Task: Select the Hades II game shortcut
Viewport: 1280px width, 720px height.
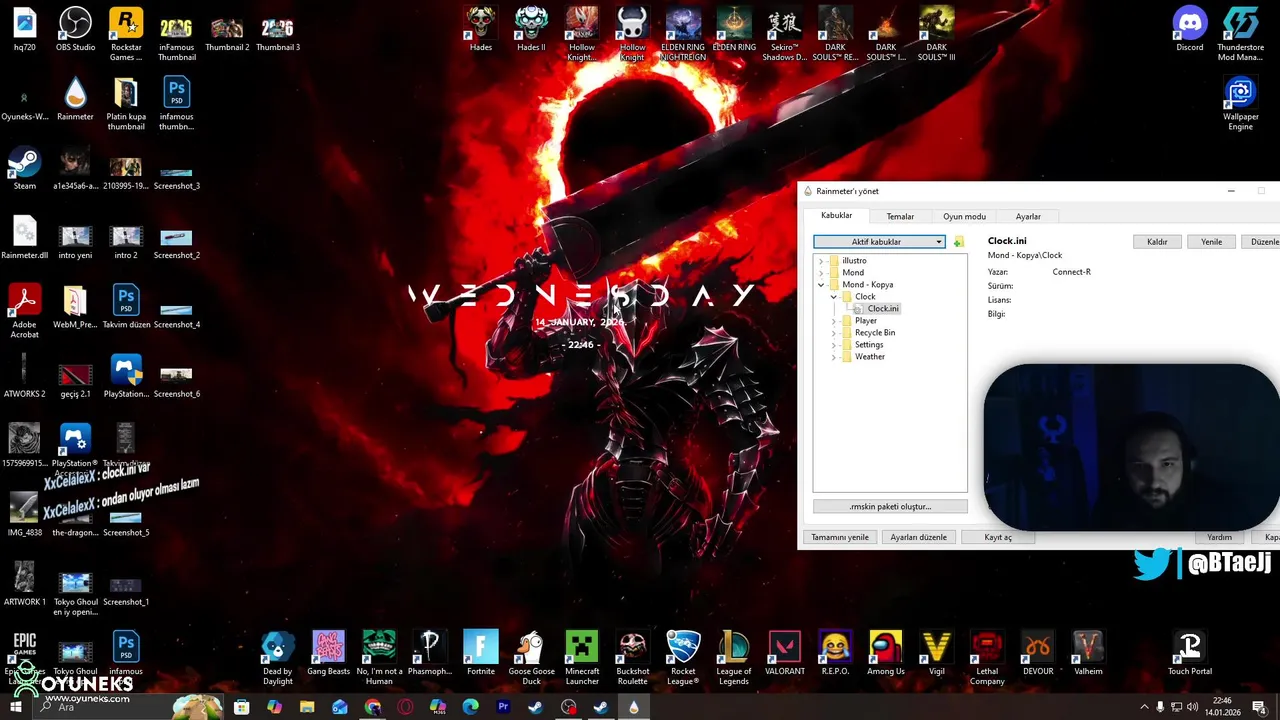Action: (x=531, y=29)
